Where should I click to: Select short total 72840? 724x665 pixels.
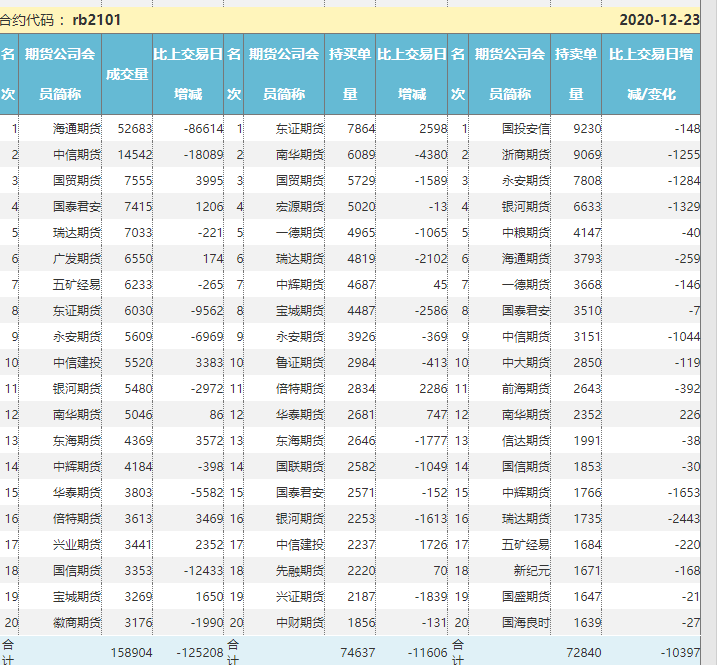coord(584,653)
